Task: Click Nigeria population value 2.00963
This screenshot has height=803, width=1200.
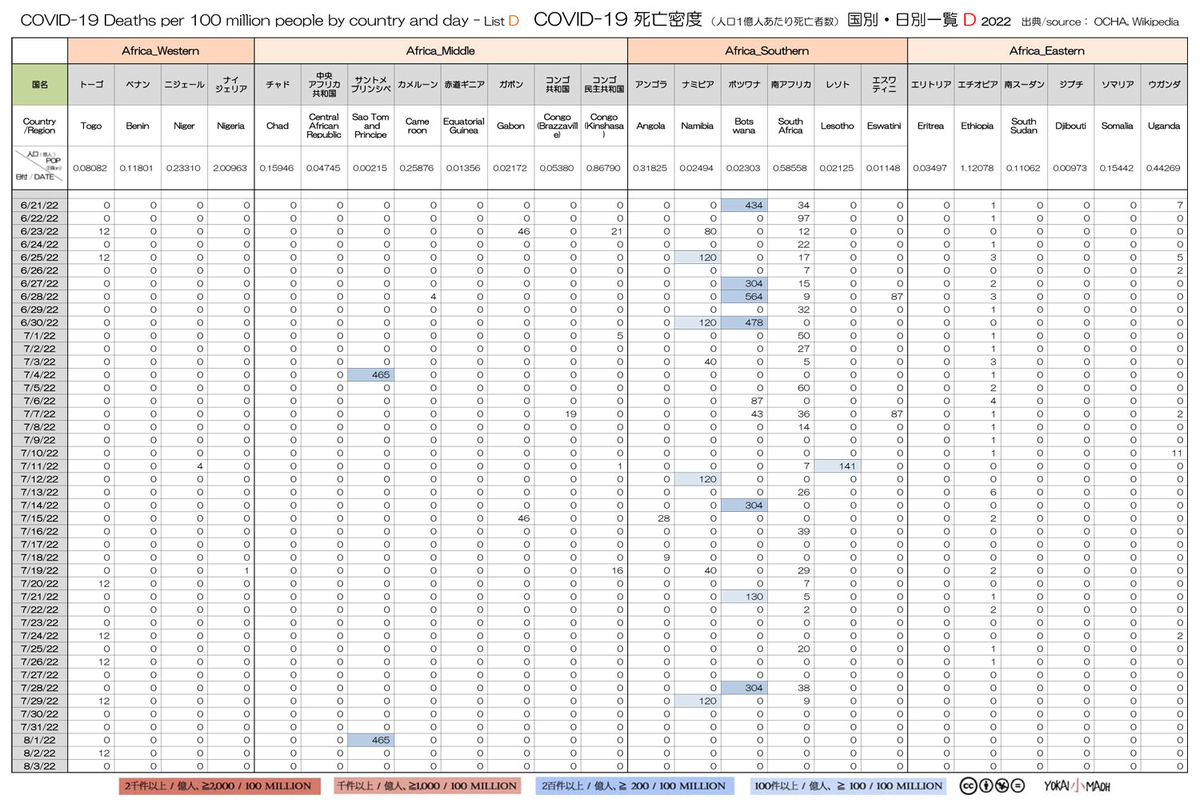Action: [x=231, y=167]
